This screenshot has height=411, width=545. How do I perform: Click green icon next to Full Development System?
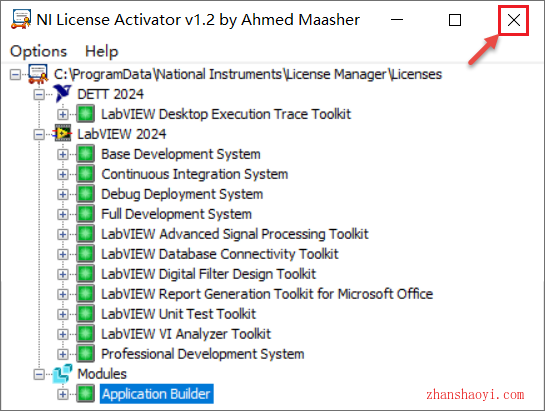pyautogui.click(x=86, y=214)
